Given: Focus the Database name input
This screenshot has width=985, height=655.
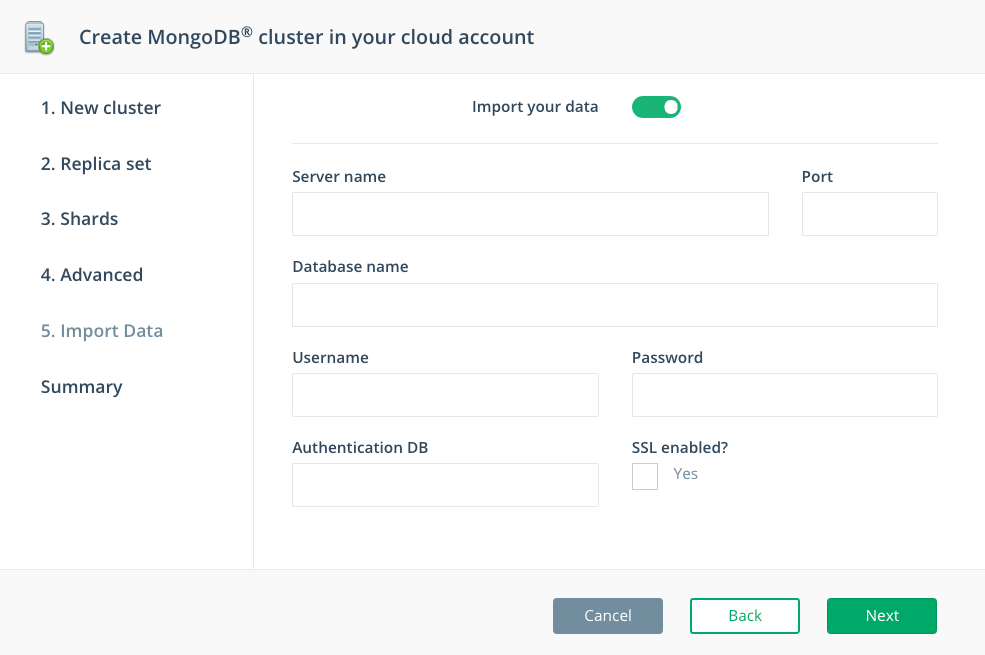Looking at the screenshot, I should tap(614, 305).
